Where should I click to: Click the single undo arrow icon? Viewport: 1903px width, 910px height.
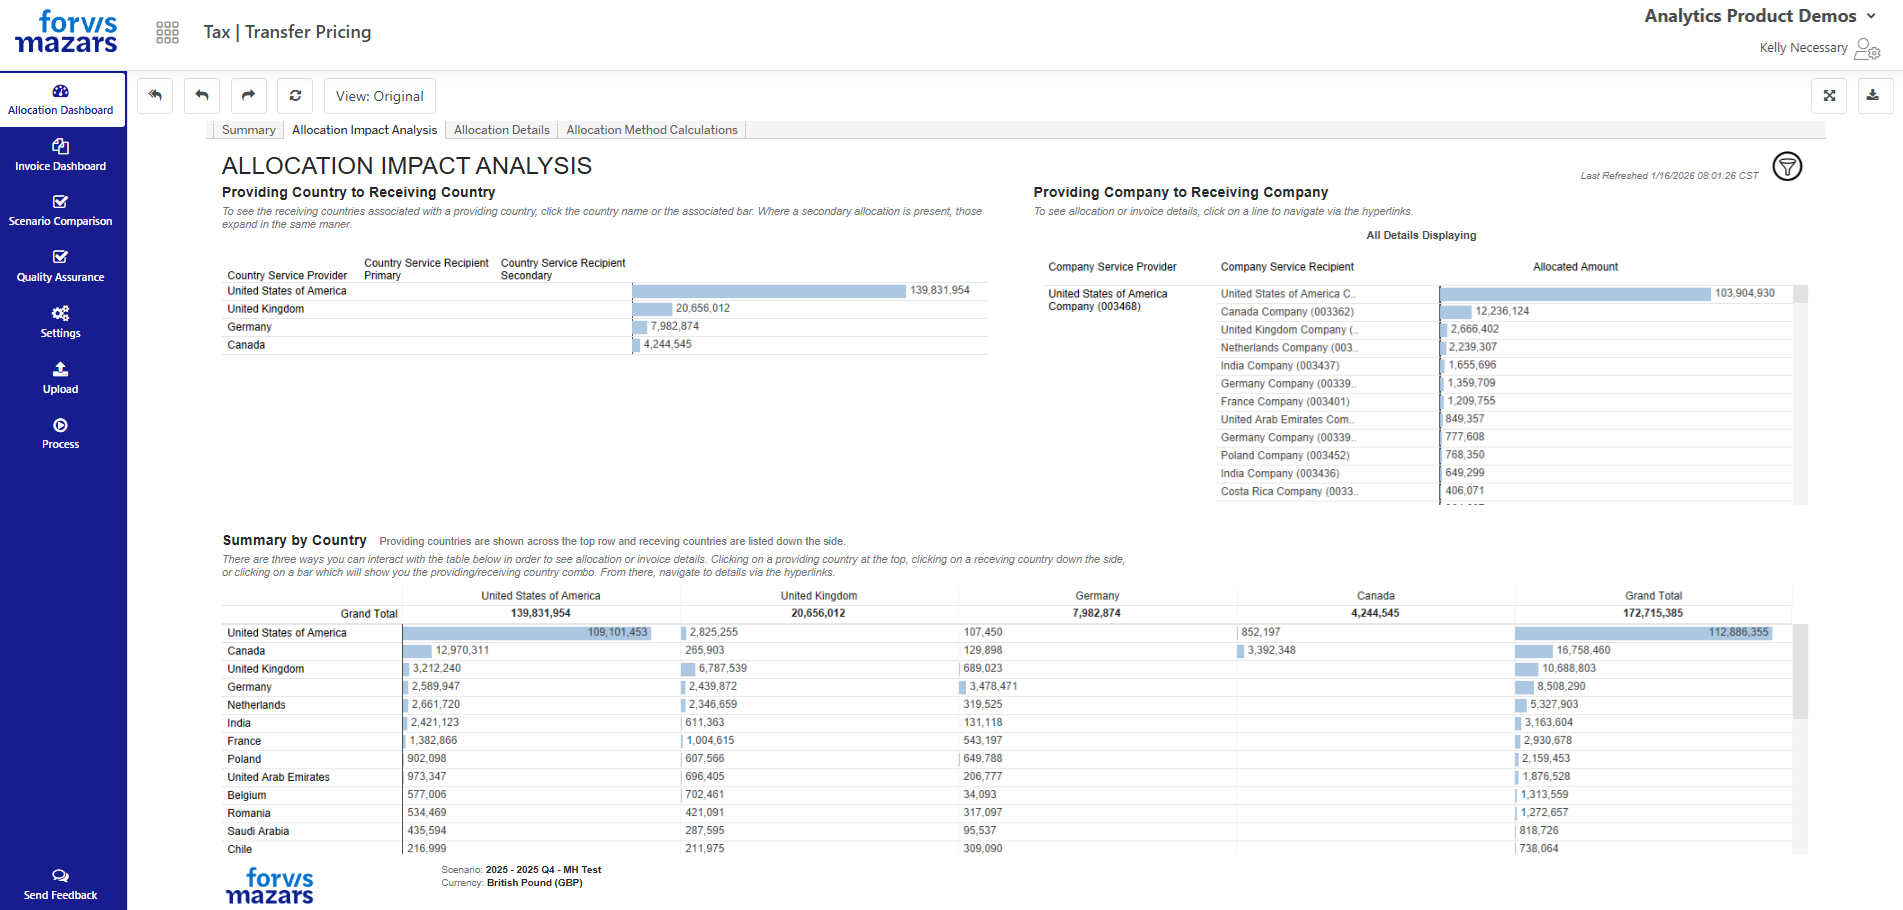pos(202,96)
